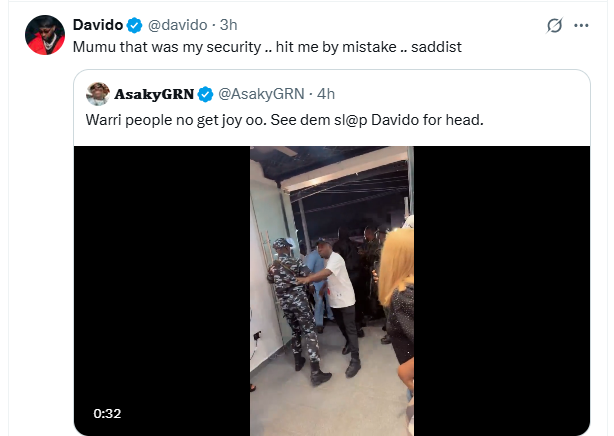Click AsakyGRN's blue verified badge
The width and height of the screenshot is (614, 436).
pyautogui.click(x=205, y=95)
